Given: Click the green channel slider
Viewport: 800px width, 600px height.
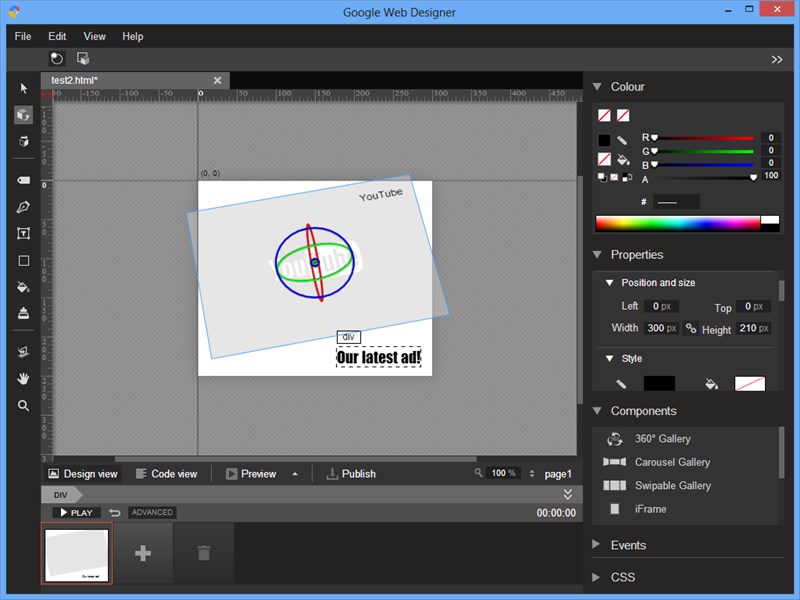Looking at the screenshot, I should 703,151.
